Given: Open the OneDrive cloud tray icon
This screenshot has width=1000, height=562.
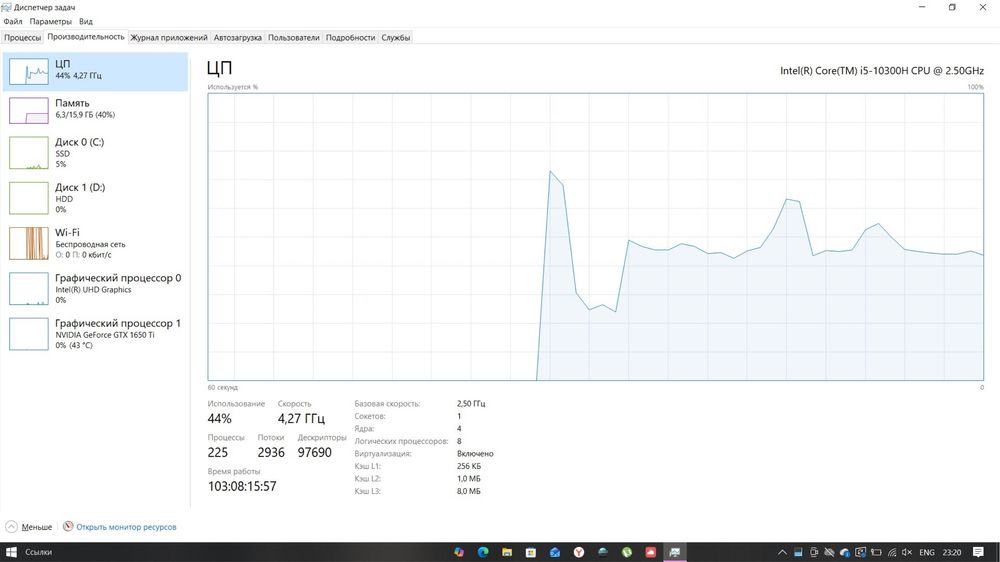Looking at the screenshot, I should [845, 552].
